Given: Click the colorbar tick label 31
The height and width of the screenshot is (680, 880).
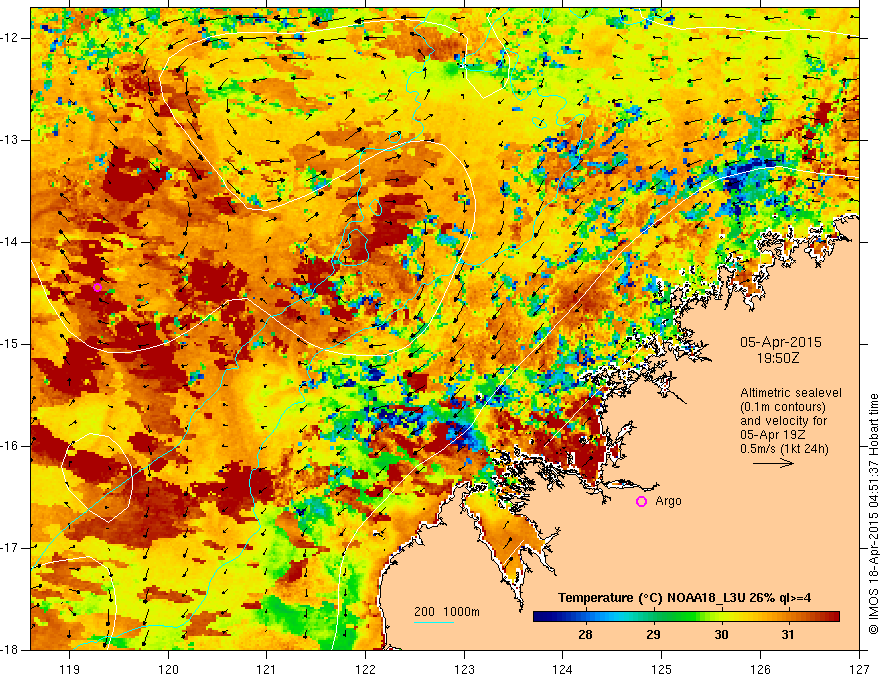Looking at the screenshot, I should [x=788, y=635].
